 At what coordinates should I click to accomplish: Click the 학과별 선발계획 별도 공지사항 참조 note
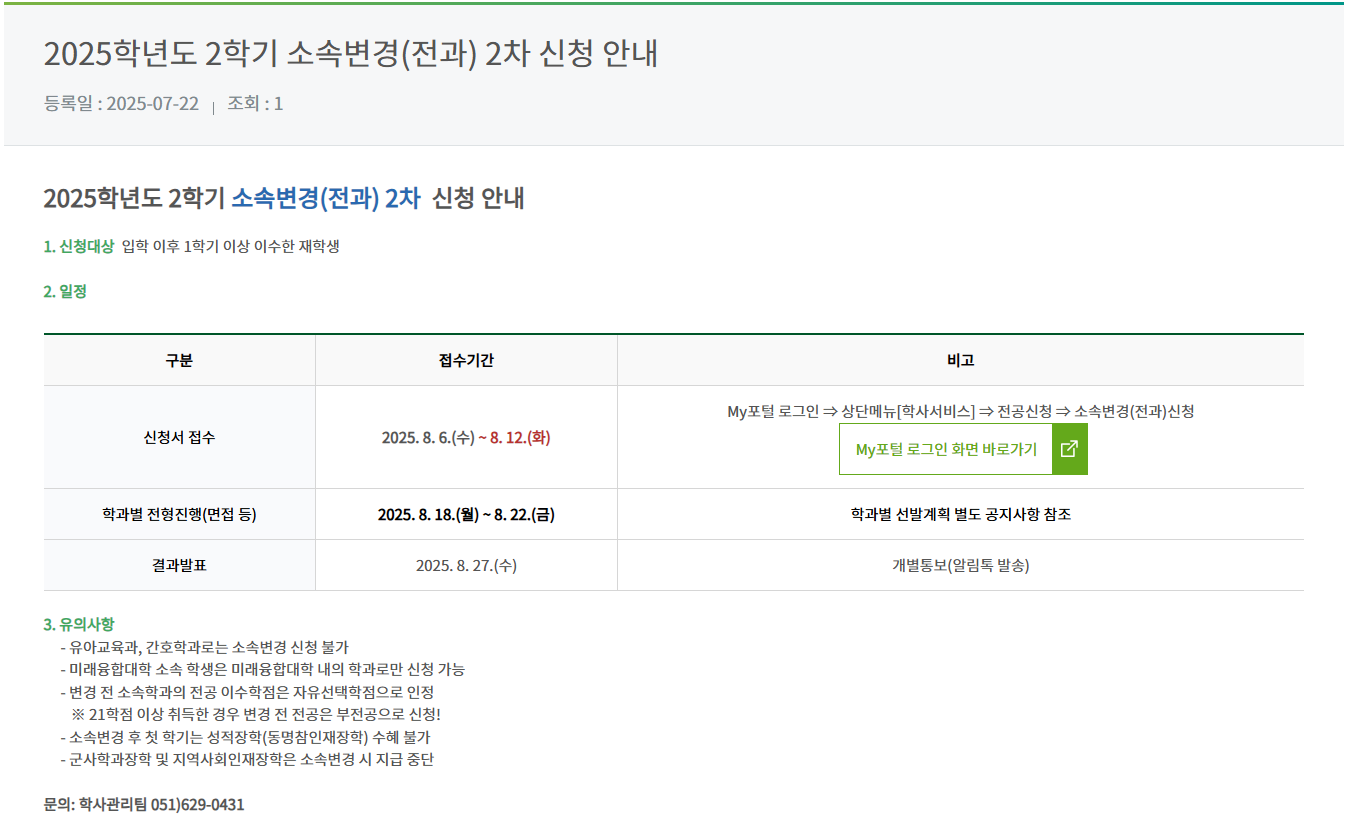(x=960, y=514)
